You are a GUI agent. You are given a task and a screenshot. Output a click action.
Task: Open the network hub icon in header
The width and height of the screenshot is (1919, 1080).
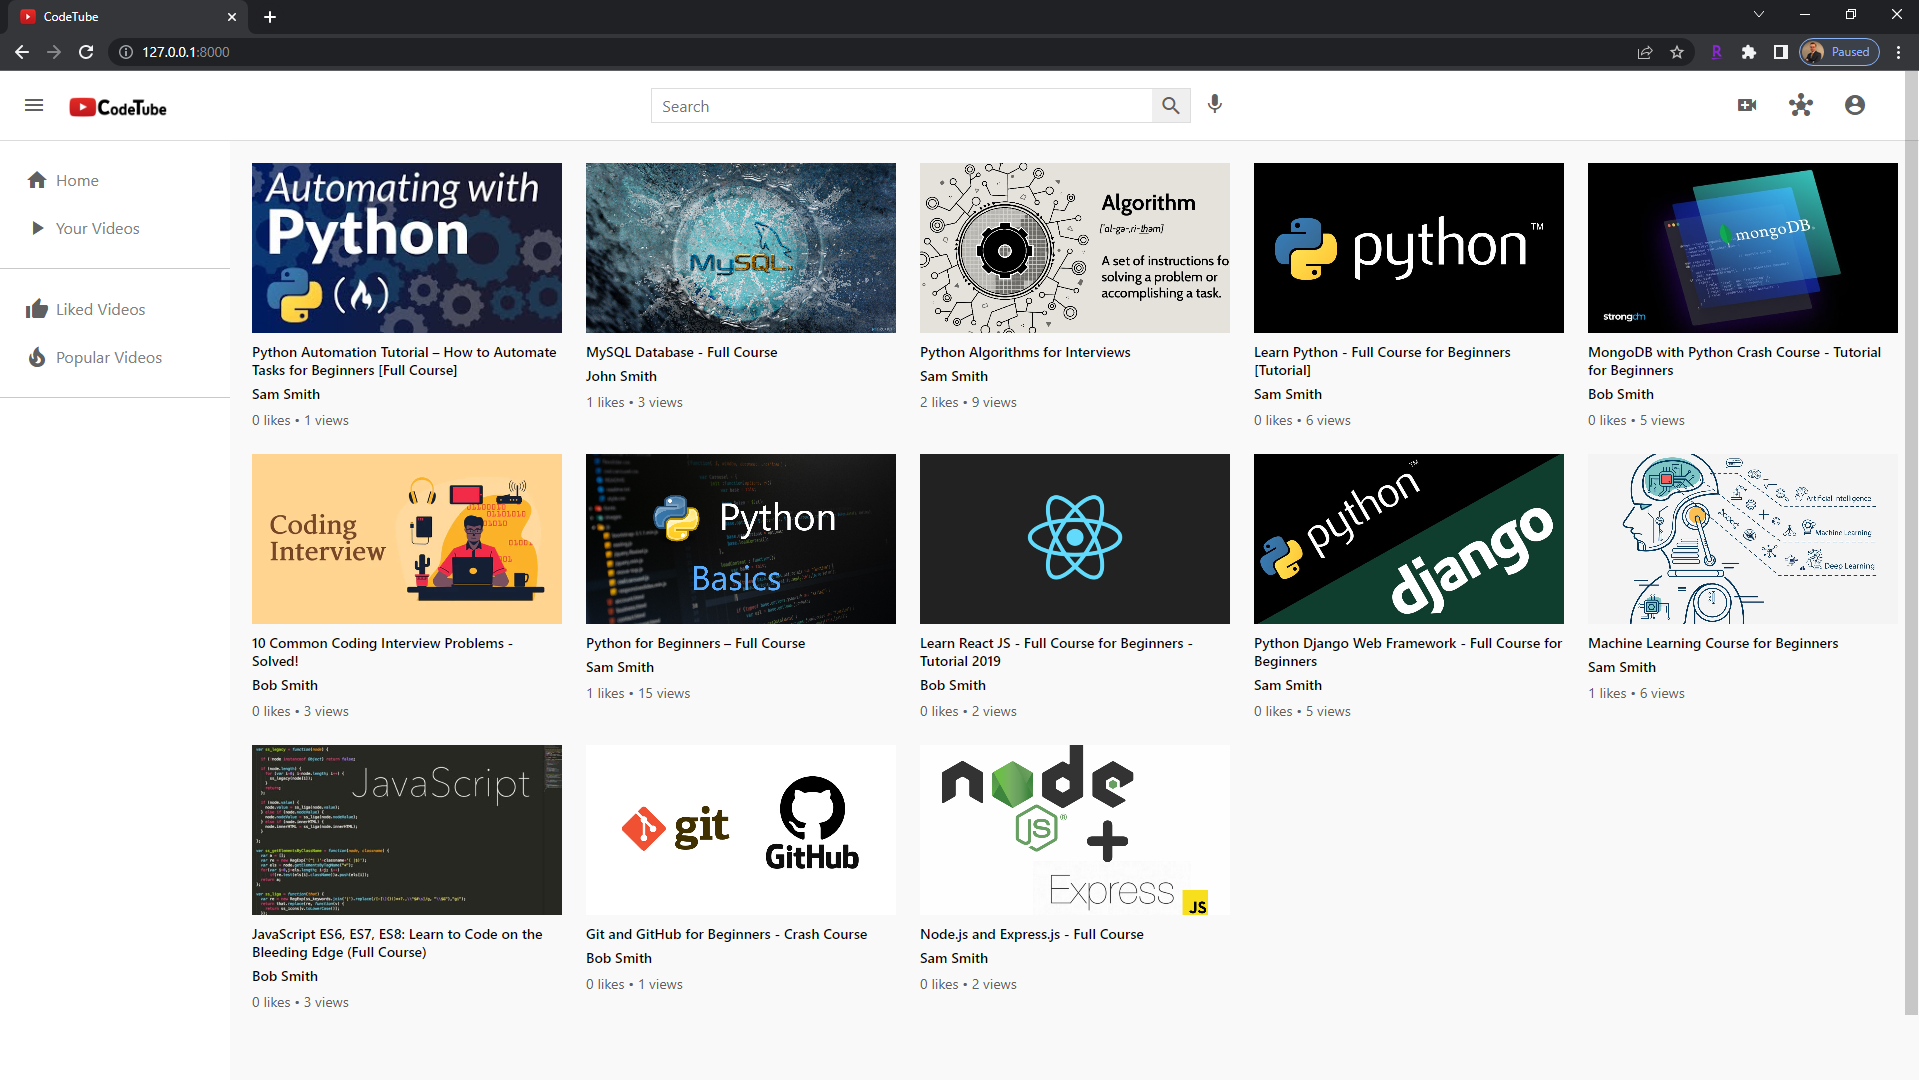tap(1801, 105)
